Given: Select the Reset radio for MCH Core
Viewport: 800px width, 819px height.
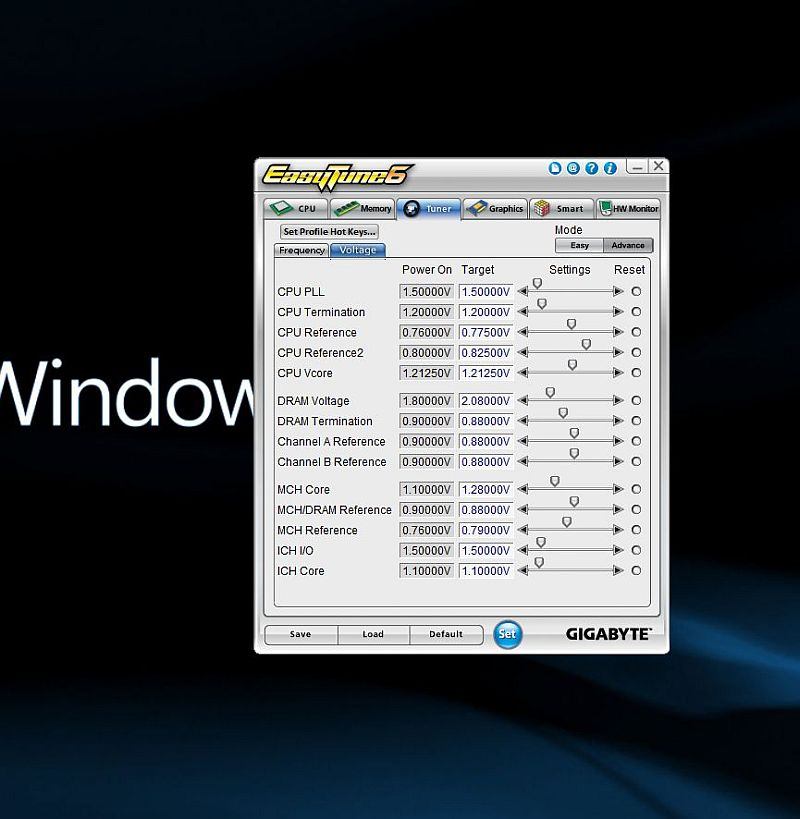Looking at the screenshot, I should 636,489.
